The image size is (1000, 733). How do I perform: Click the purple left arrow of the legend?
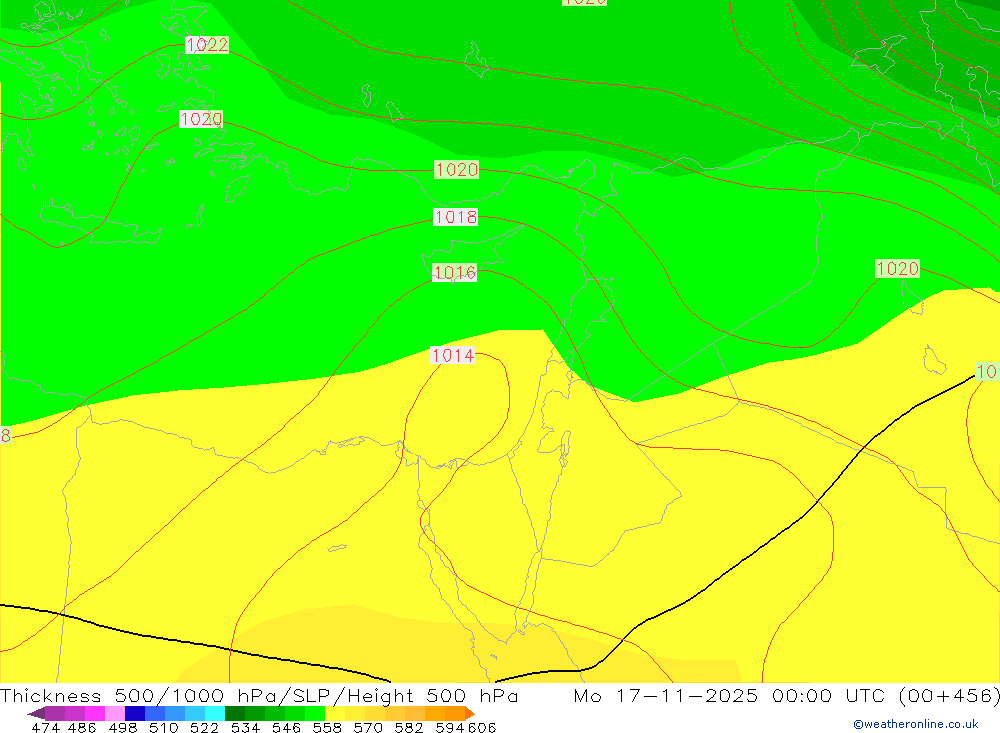[36, 713]
